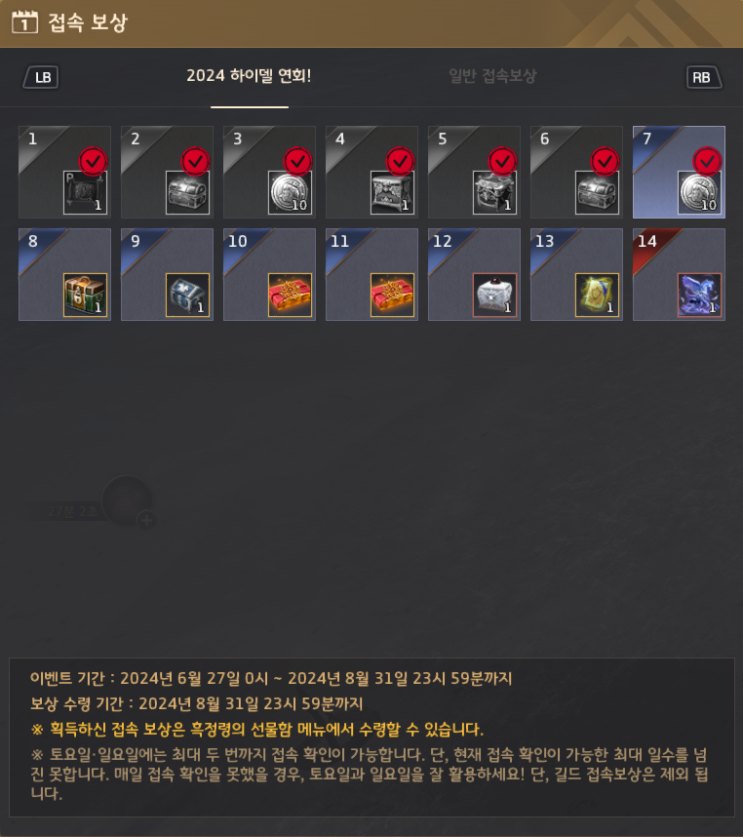Click the day 8 suitcase reward icon
743x837 pixels.
[85, 295]
